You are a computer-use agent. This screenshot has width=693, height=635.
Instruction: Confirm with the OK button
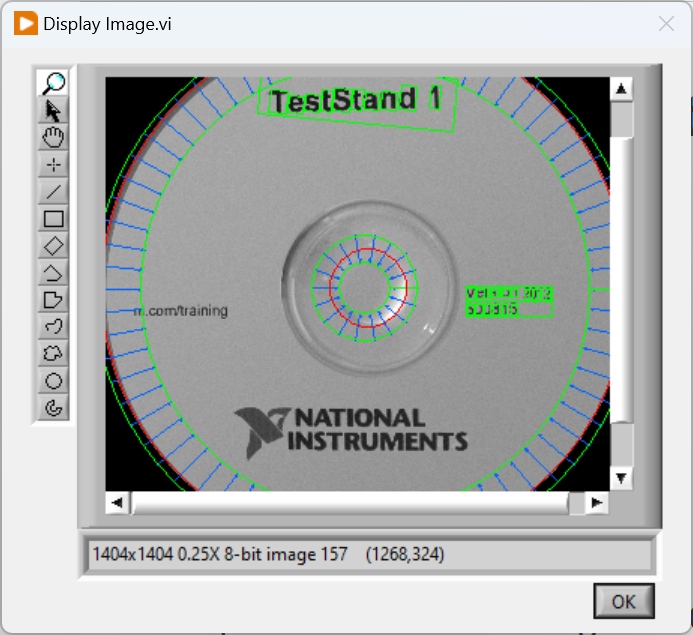[624, 601]
